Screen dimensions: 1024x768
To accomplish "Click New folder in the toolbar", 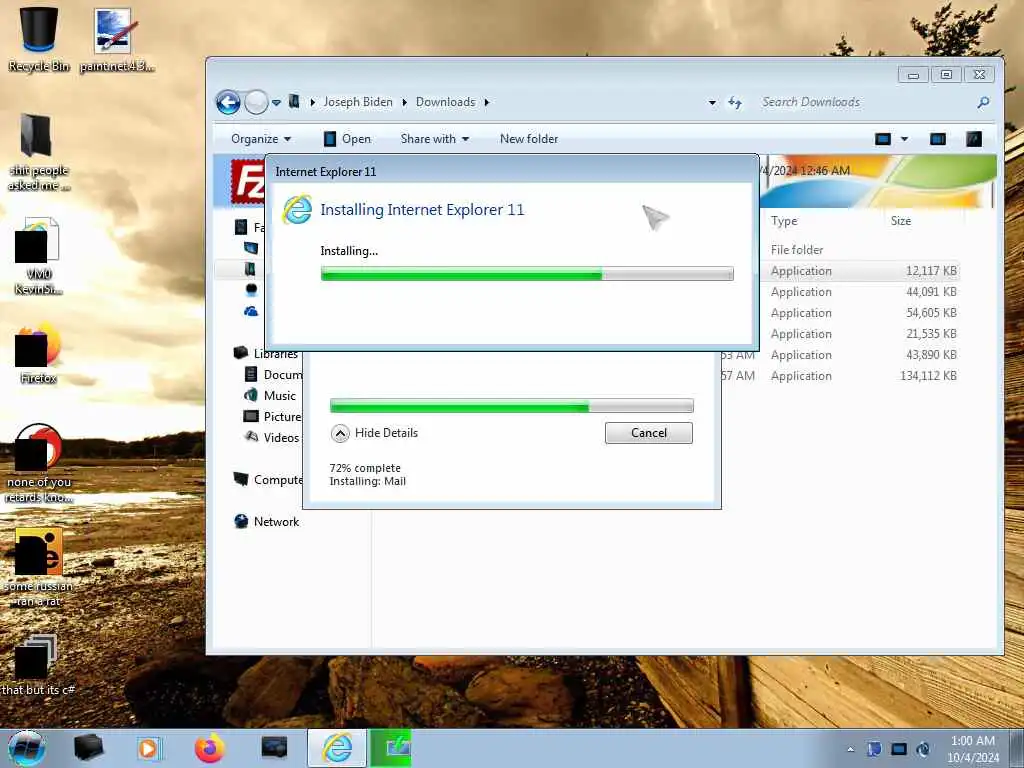I will pyautogui.click(x=529, y=139).
